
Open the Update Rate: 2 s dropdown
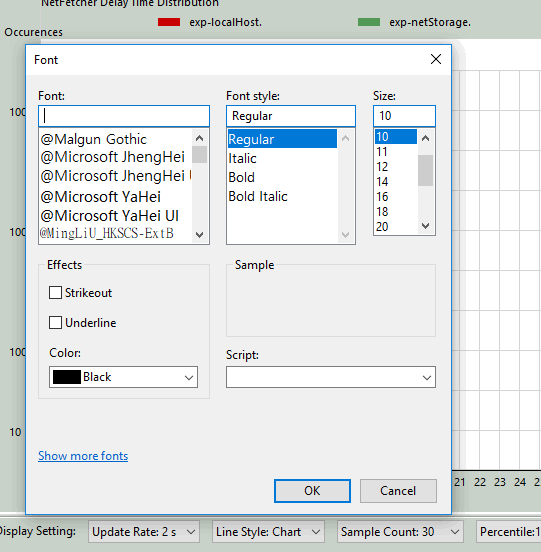pyautogui.click(x=144, y=532)
